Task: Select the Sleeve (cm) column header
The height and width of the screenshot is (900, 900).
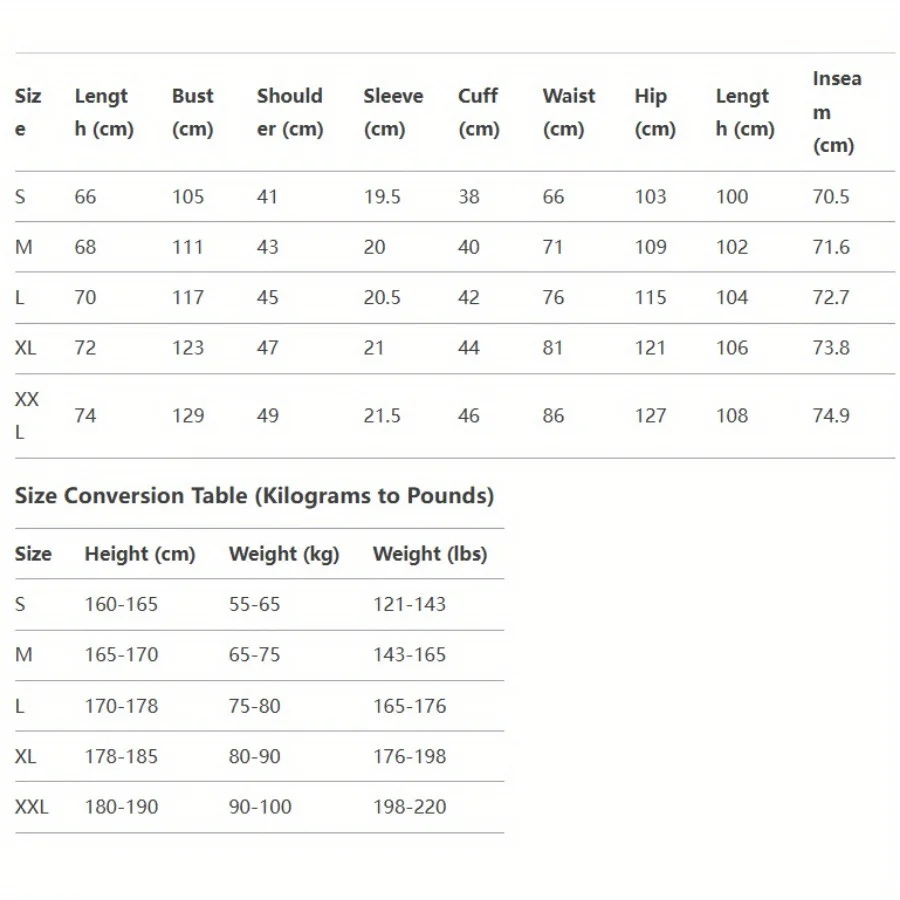Action: 393,112
